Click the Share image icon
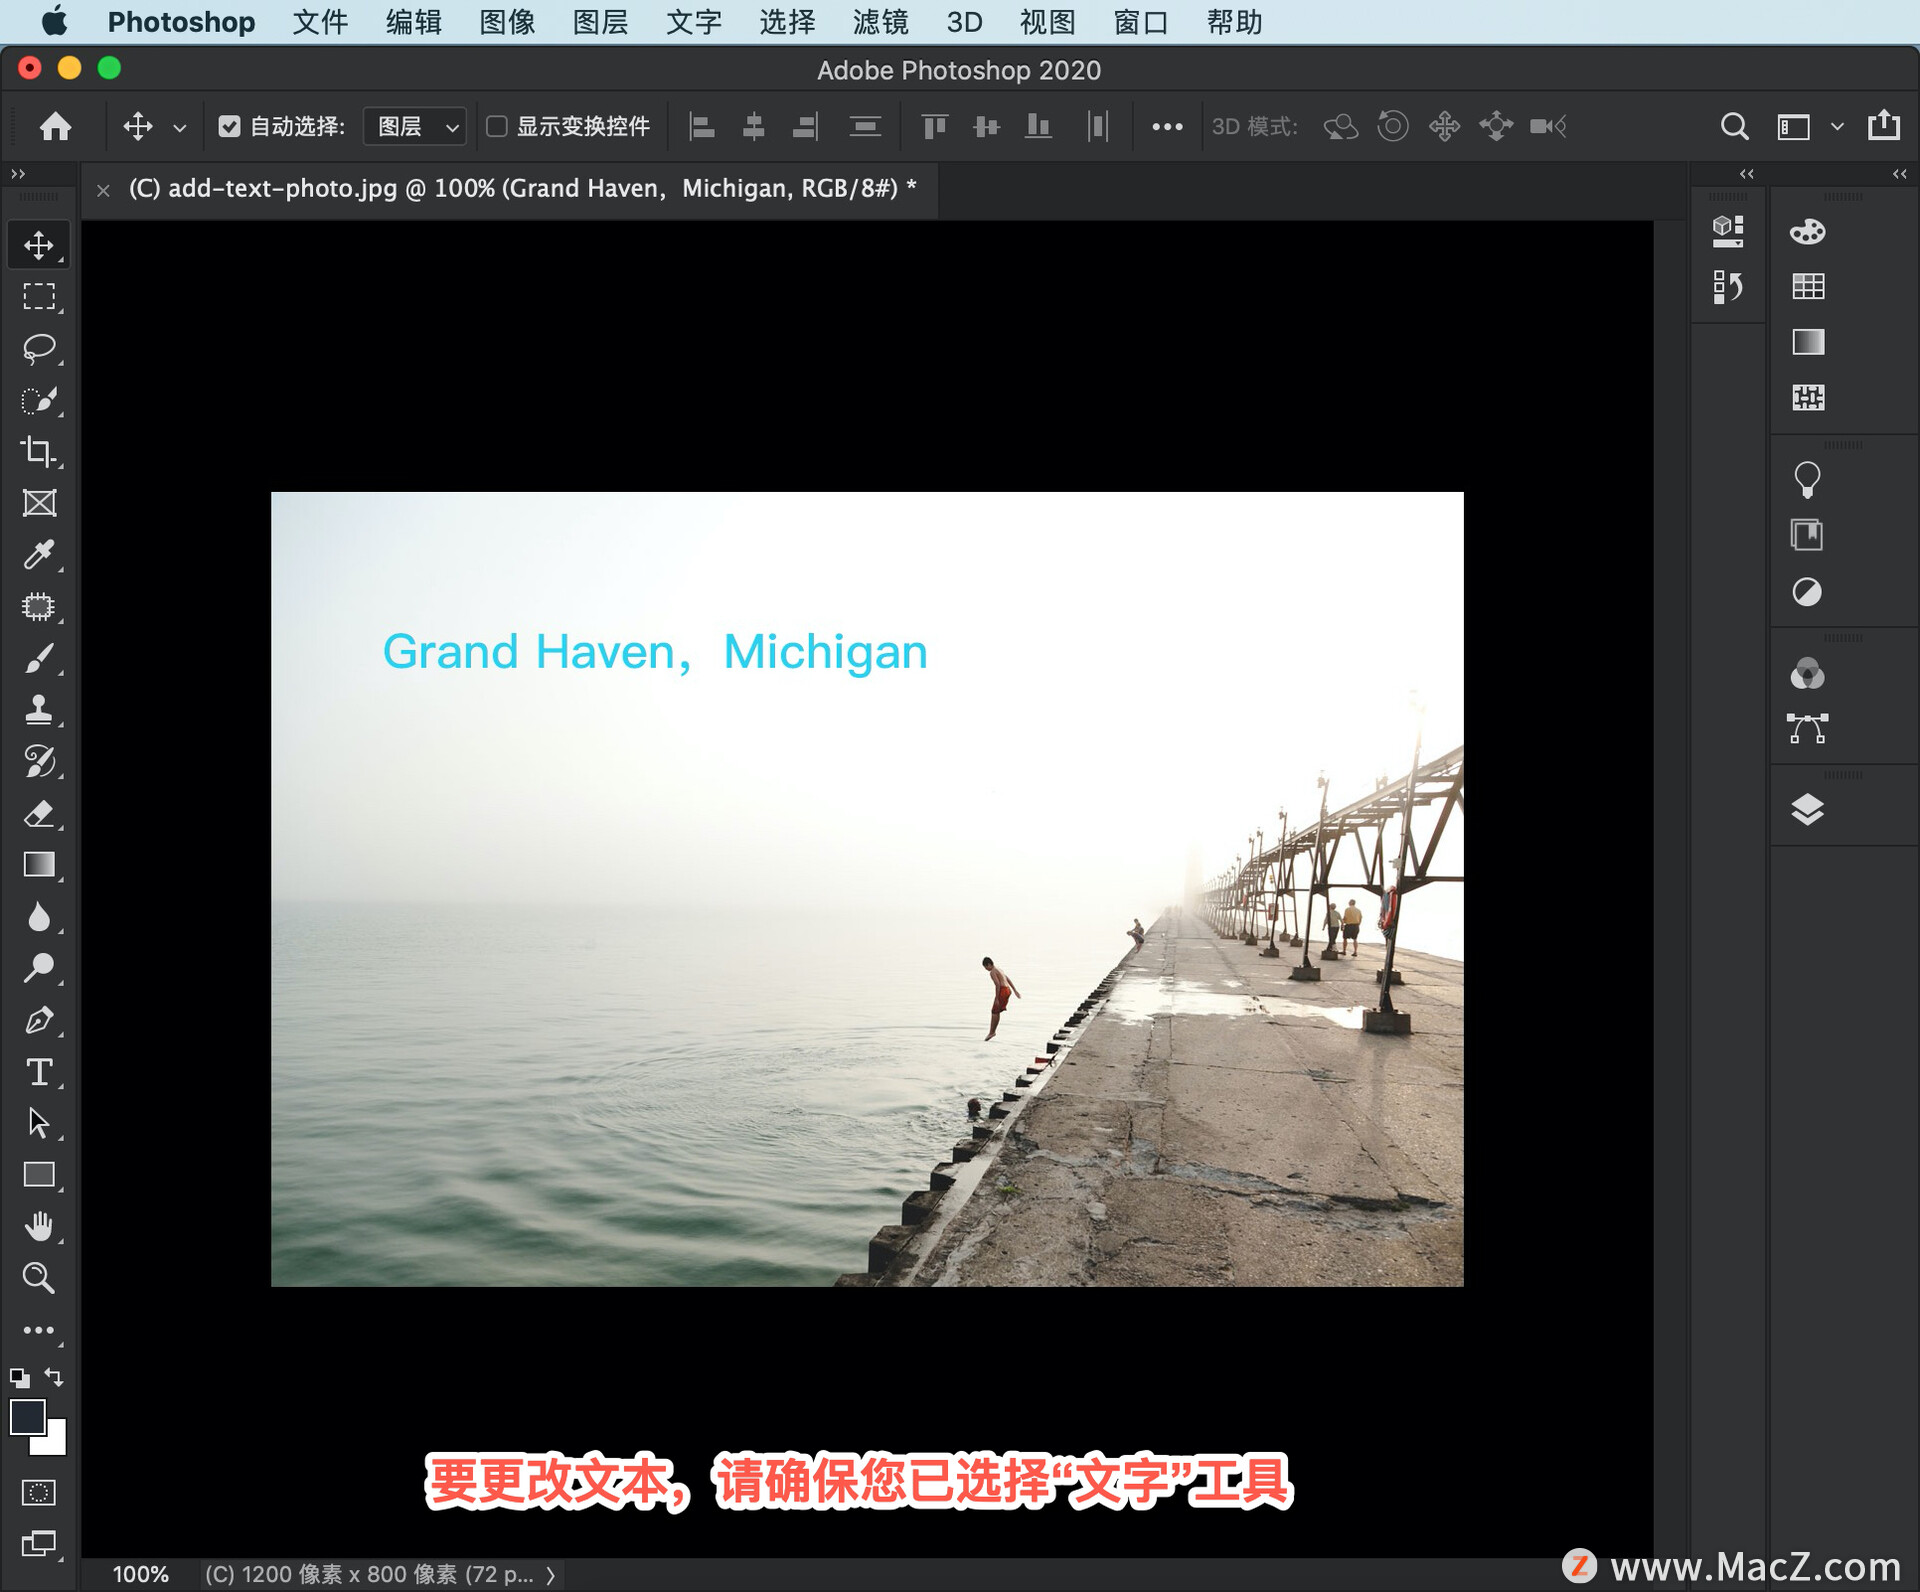Screen dimensions: 1920x1592 click(1884, 126)
